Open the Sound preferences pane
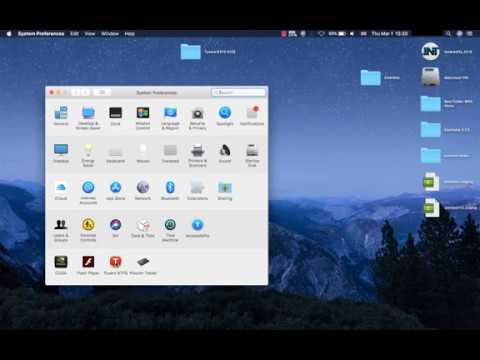480x360 pixels. tap(225, 153)
